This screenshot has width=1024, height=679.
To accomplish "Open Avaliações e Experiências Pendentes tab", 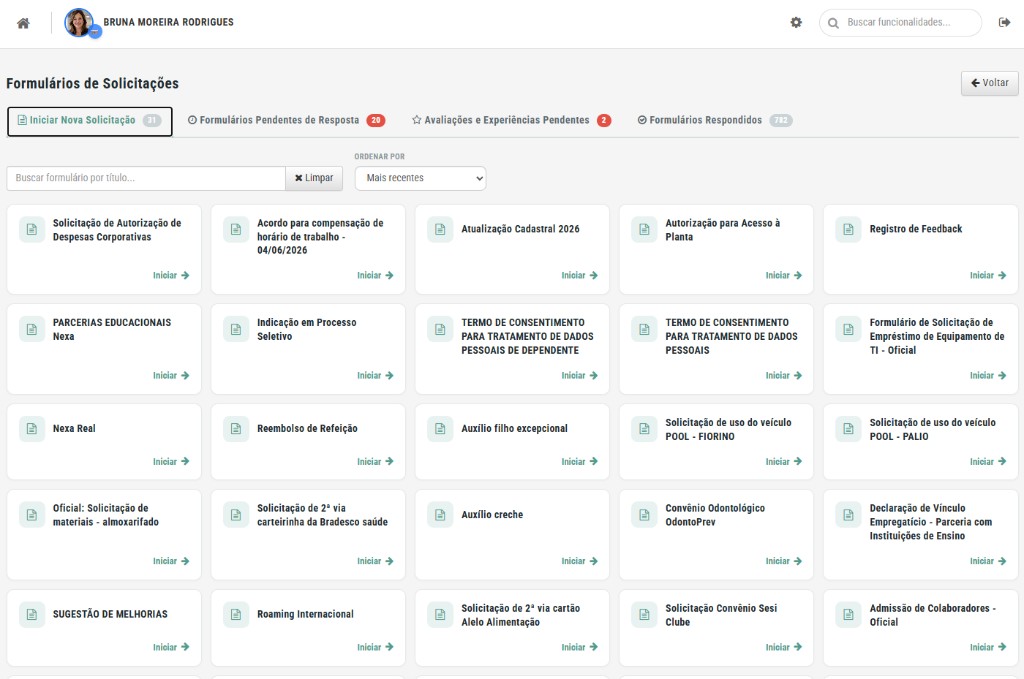I will point(511,120).
